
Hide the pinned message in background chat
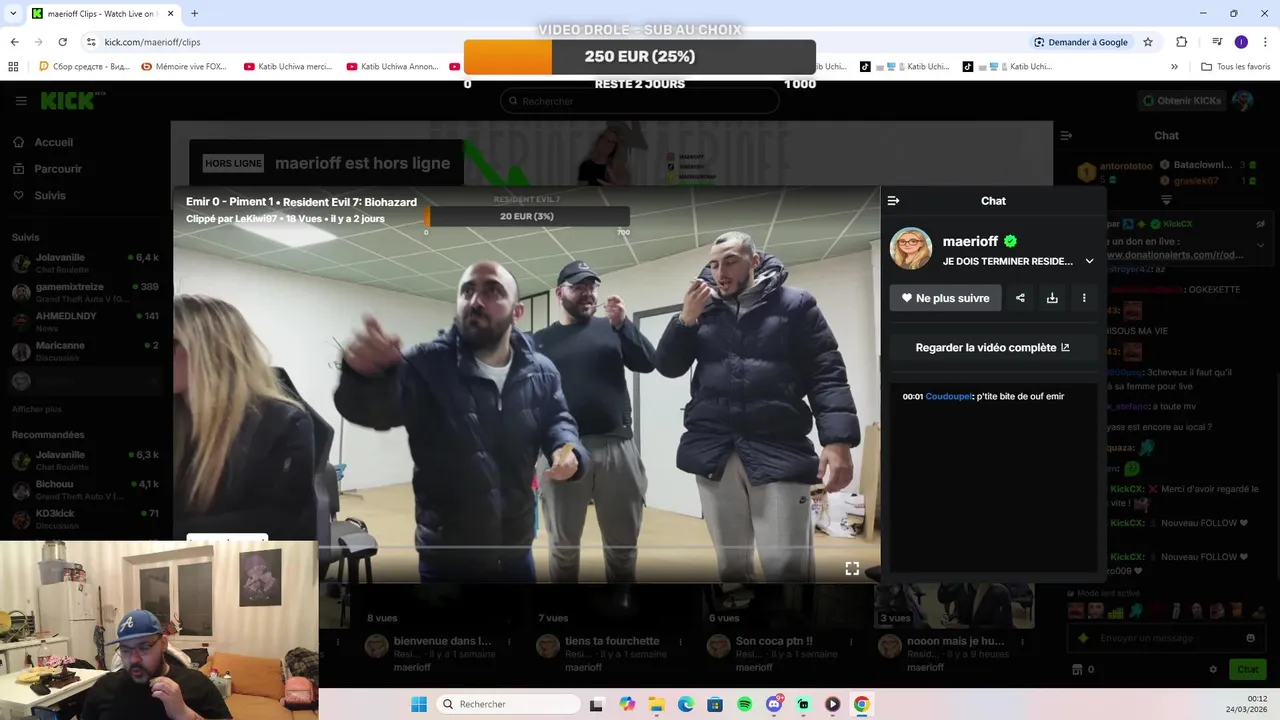tap(1261, 224)
